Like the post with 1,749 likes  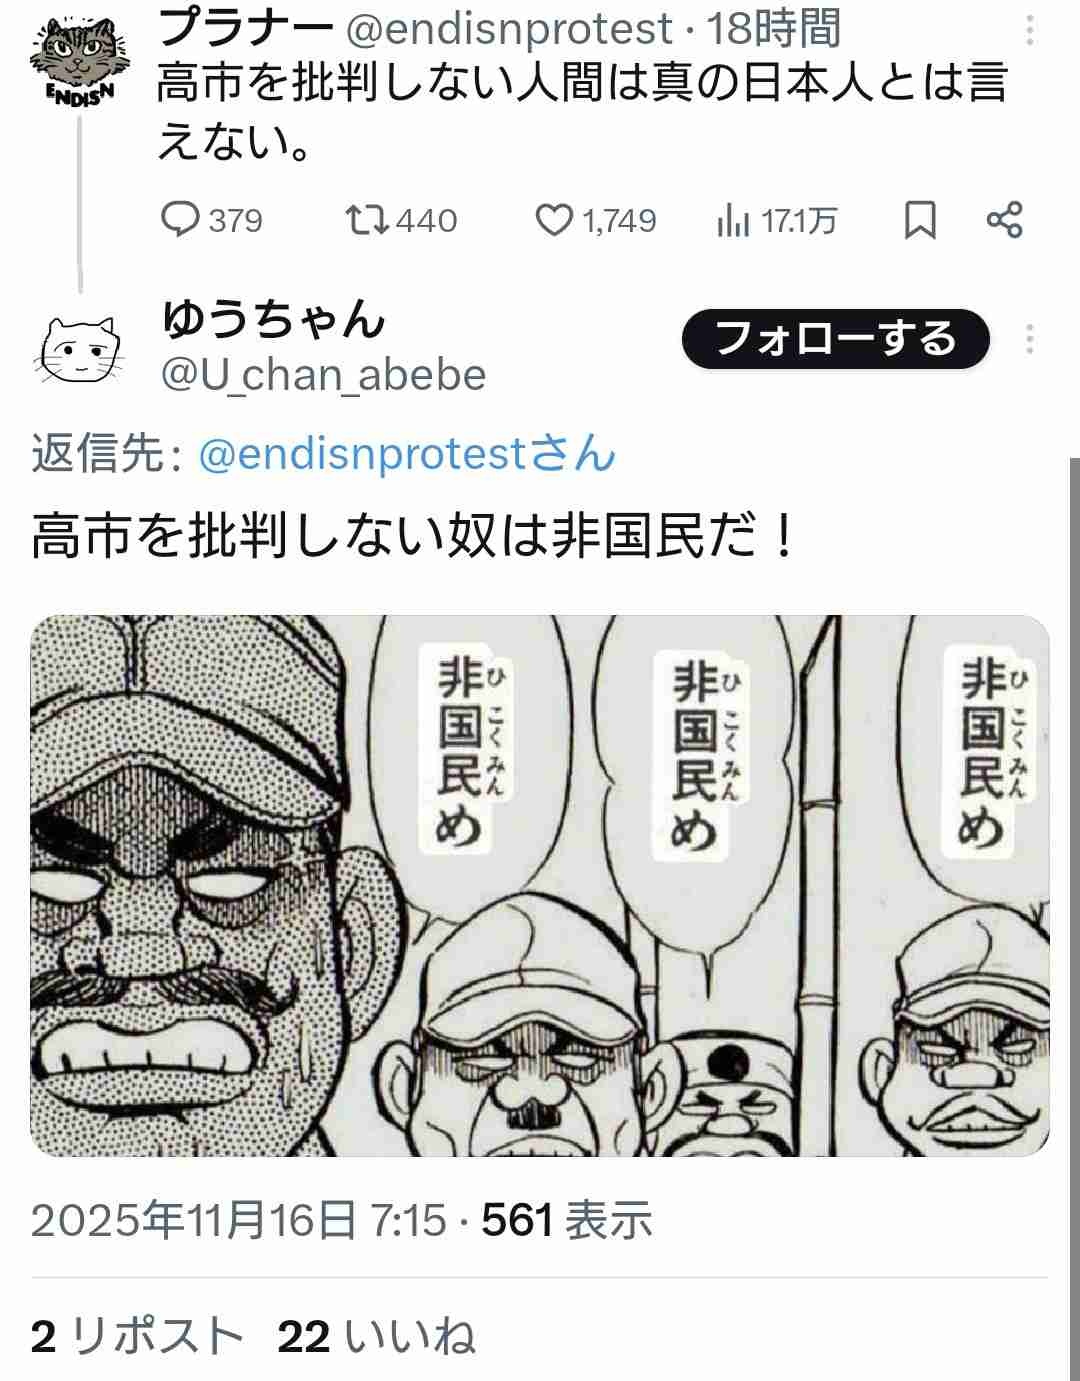pyautogui.click(x=596, y=220)
